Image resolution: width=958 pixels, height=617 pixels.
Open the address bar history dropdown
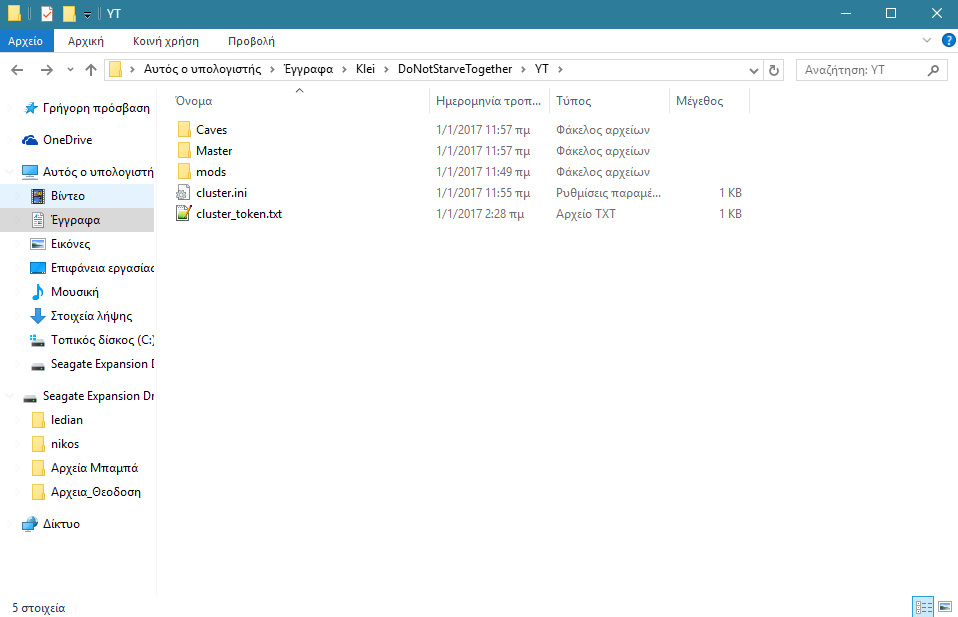pos(755,70)
